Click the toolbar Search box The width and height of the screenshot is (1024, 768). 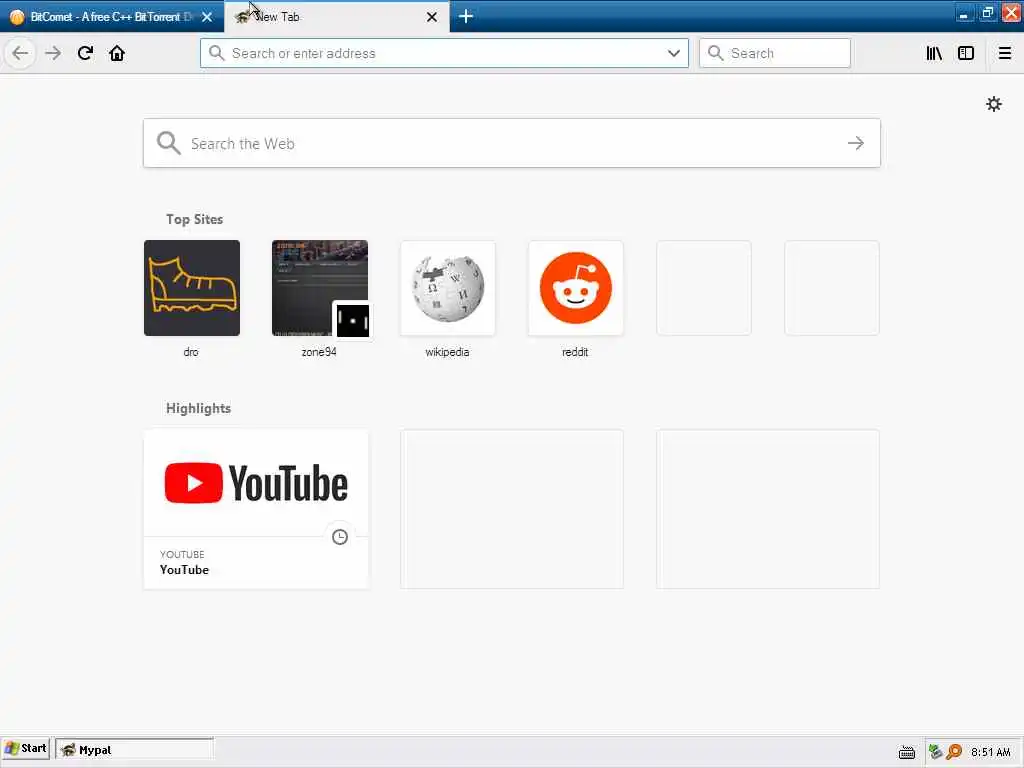pos(775,53)
